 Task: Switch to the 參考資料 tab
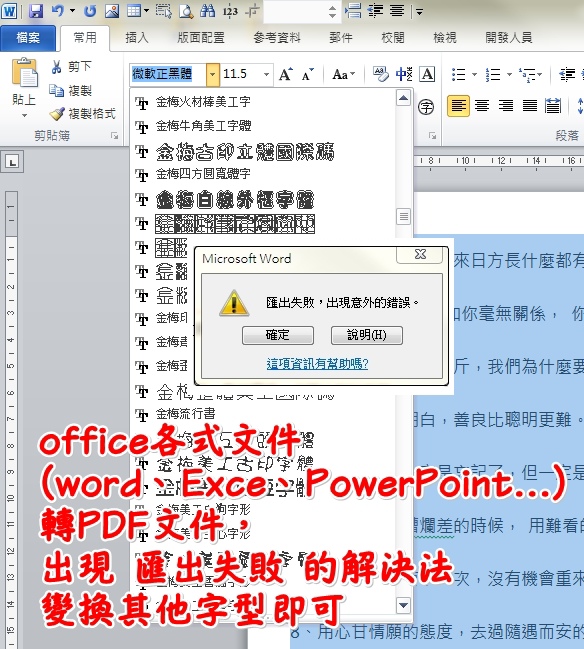277,38
